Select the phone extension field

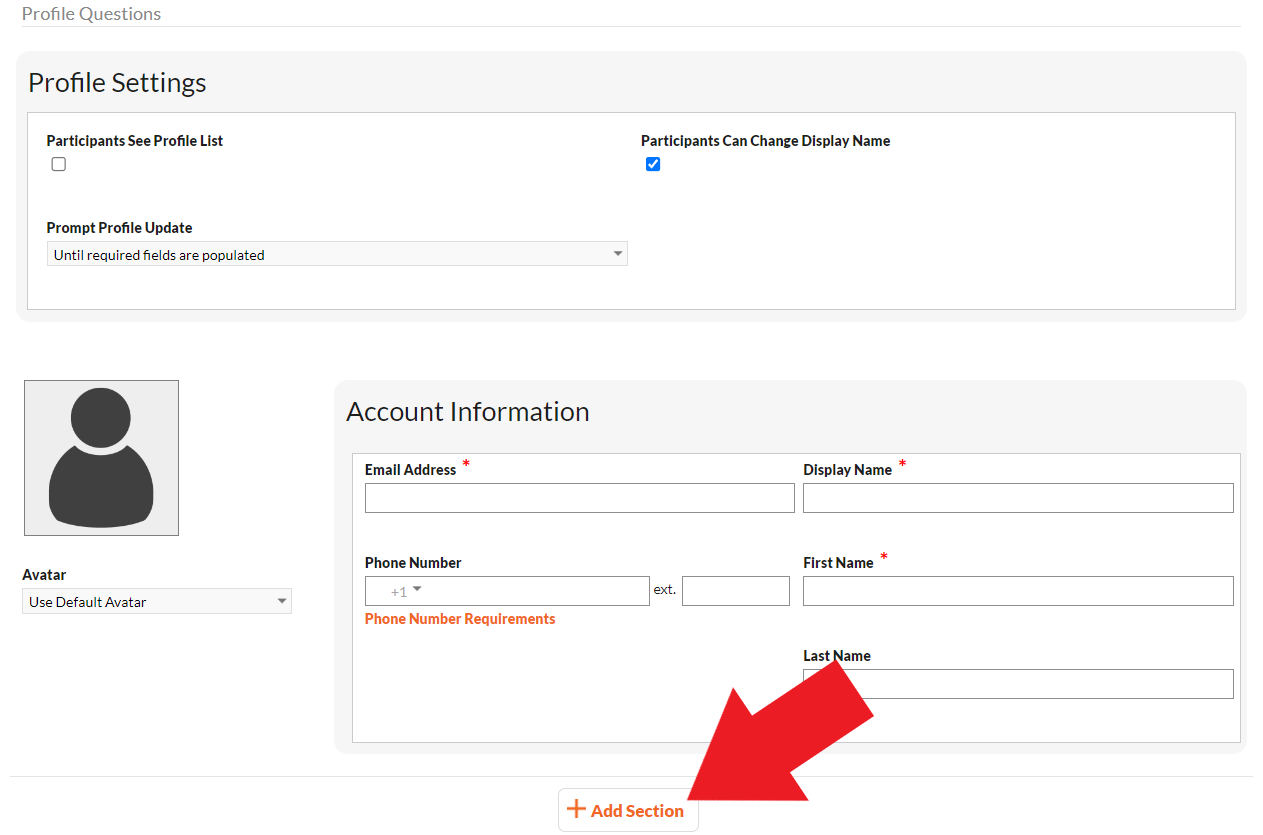click(736, 591)
